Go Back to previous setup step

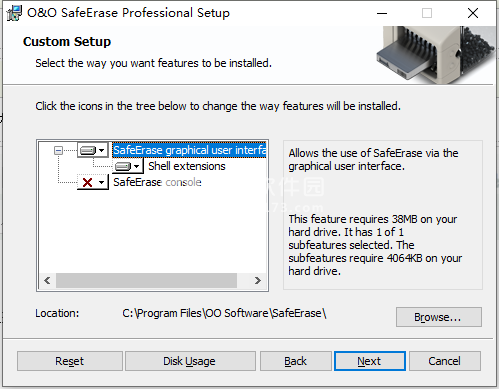[296, 361]
